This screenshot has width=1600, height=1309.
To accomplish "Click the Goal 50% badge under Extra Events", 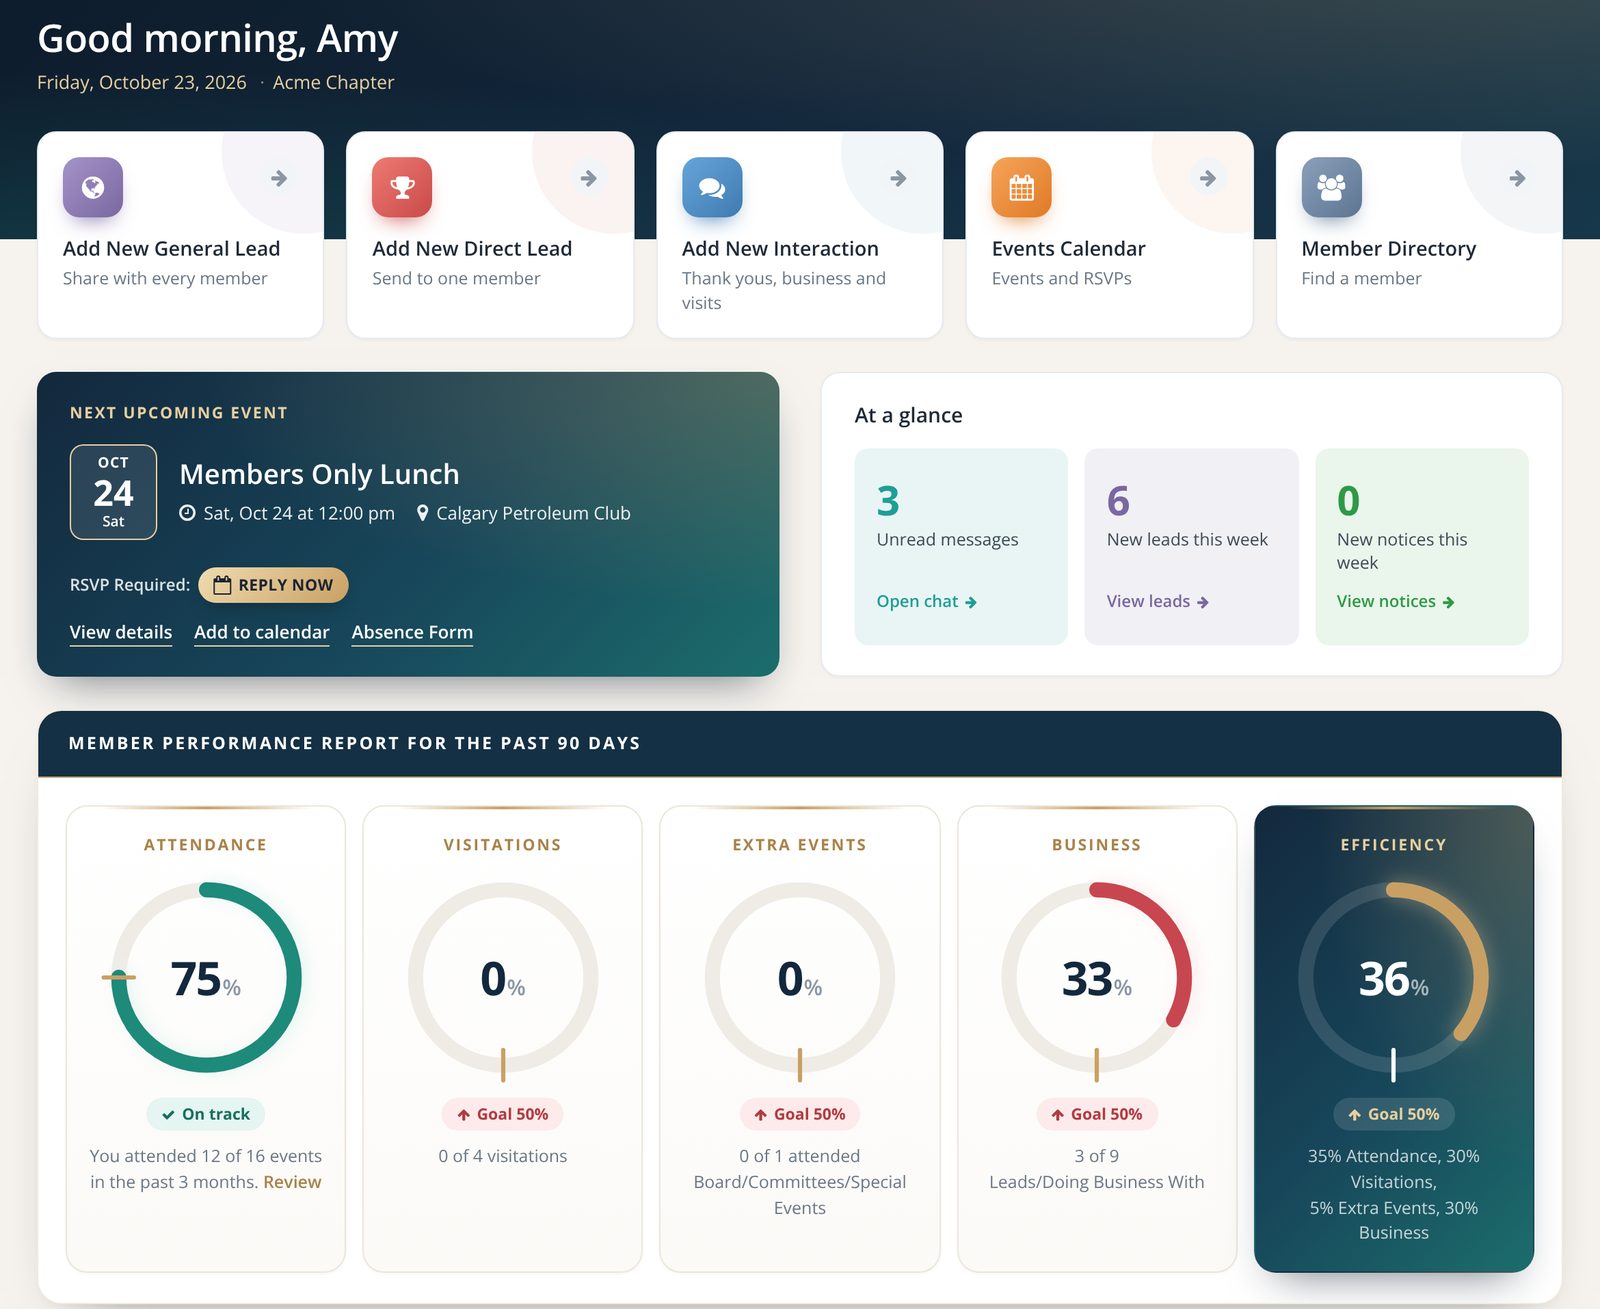I will [800, 1114].
